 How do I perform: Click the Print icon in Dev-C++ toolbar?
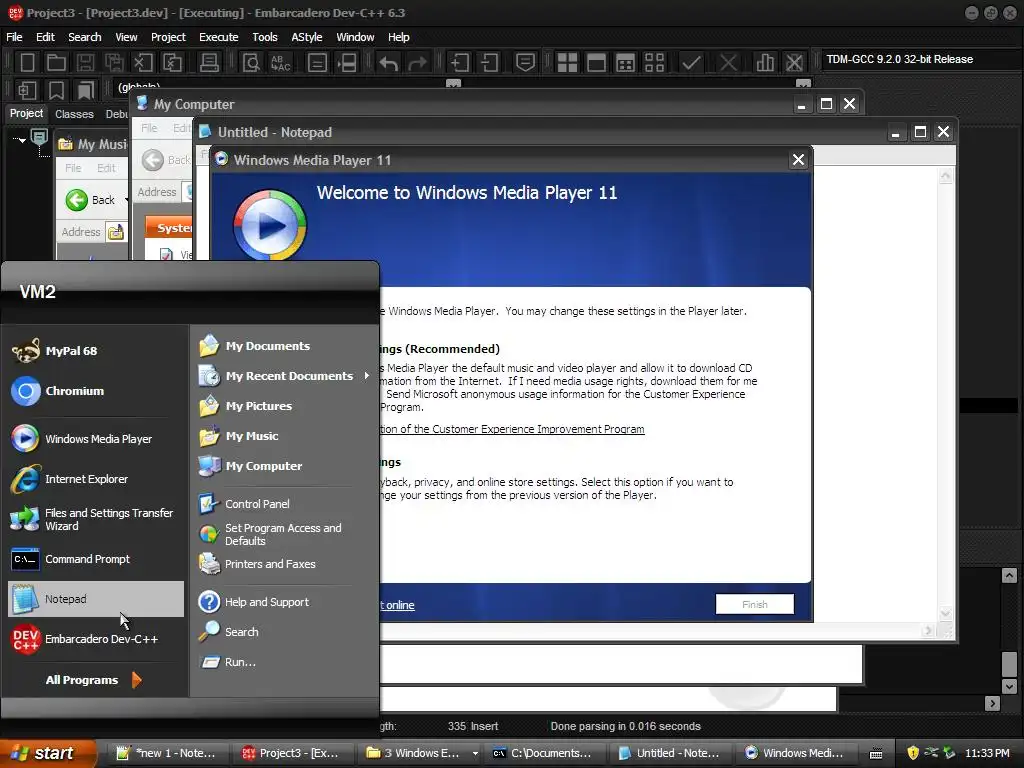(209, 63)
